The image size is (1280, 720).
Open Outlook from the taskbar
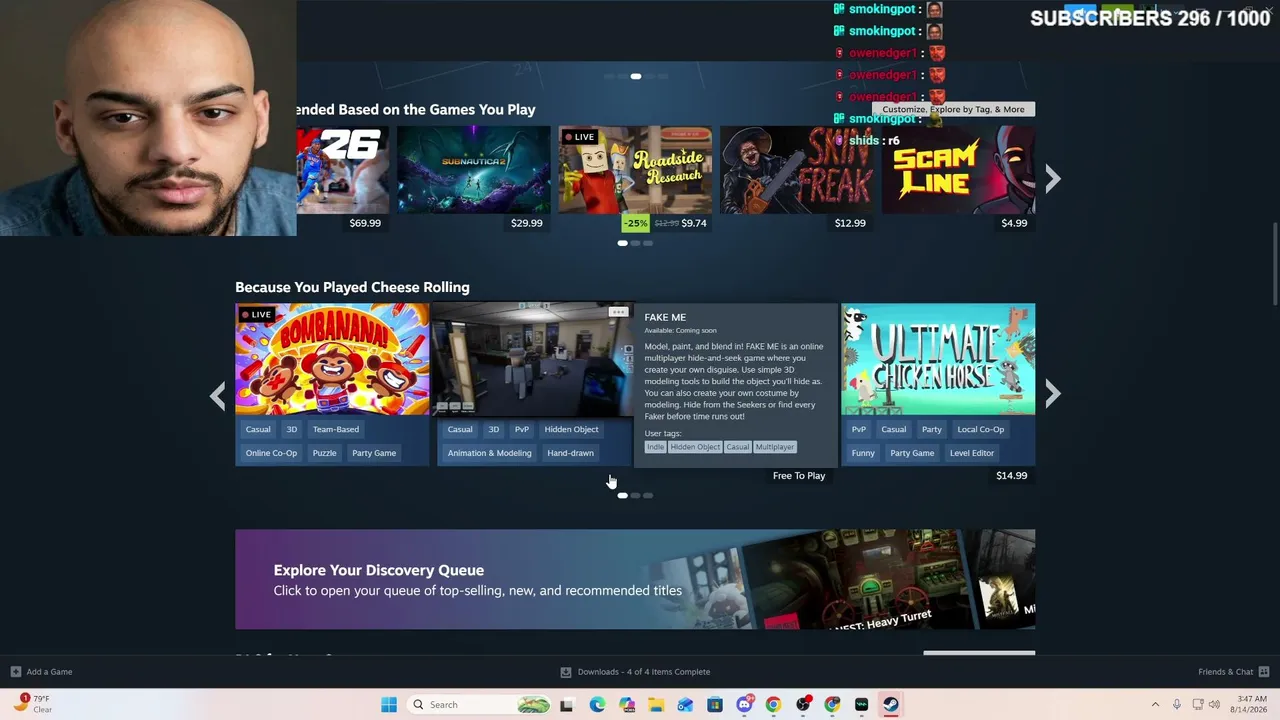tap(685, 705)
